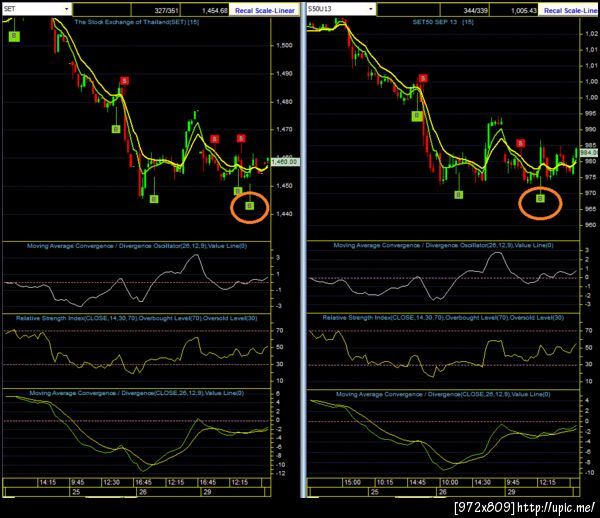Screen dimensions: 600x518
Task: Select the 327/351 field in the SET toolbar
Action: pyautogui.click(x=166, y=11)
